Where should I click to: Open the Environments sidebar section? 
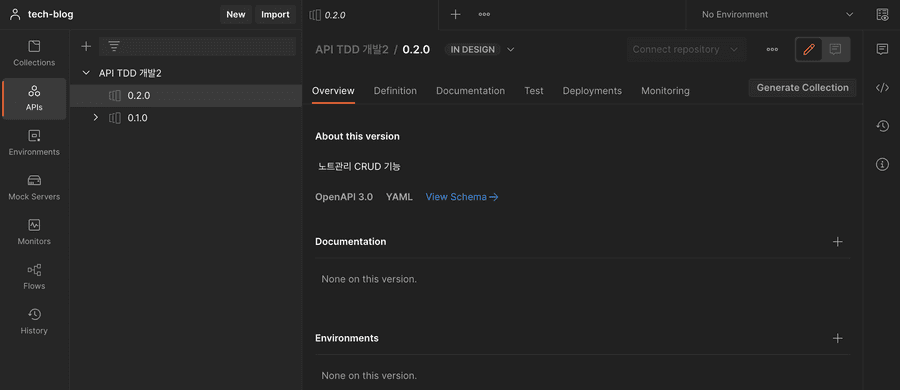click(x=34, y=143)
